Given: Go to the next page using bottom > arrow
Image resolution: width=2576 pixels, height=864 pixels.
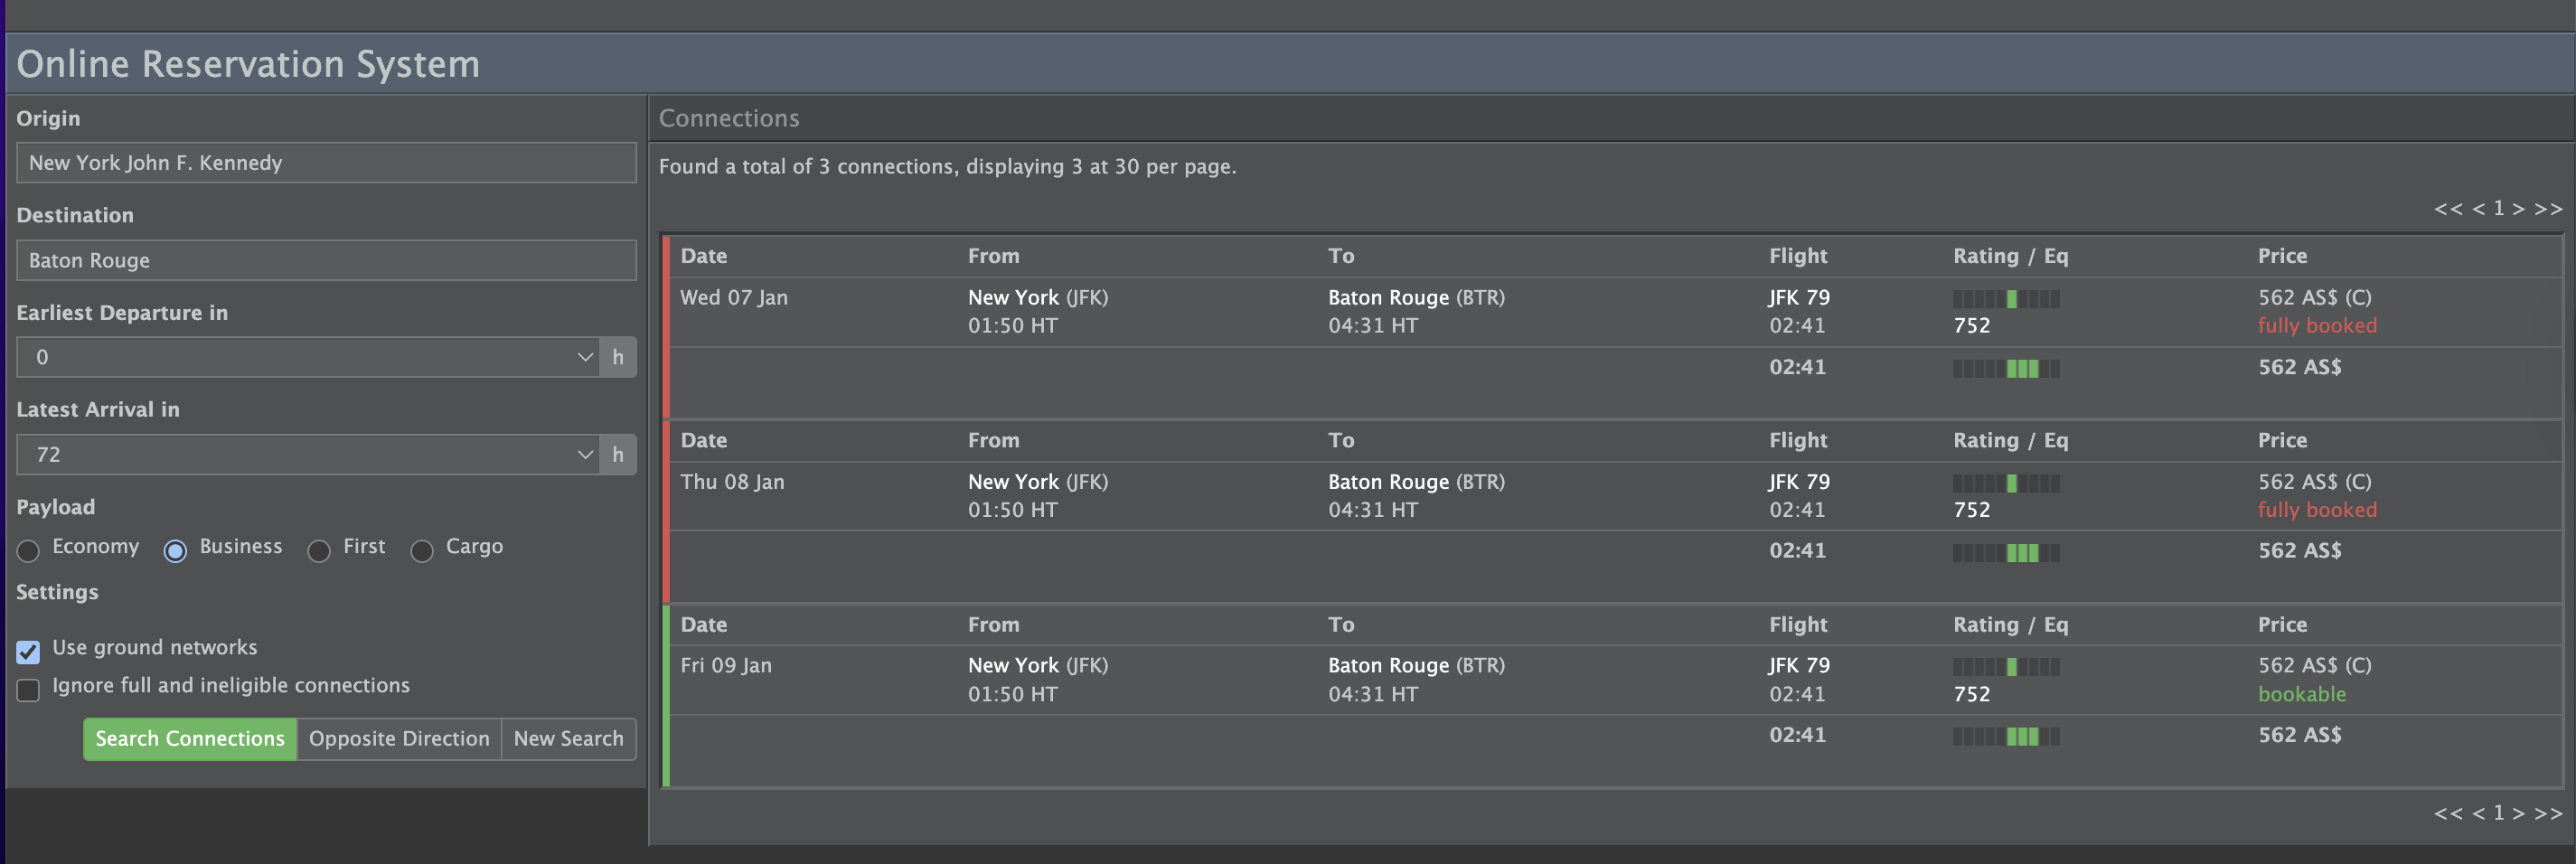Looking at the screenshot, I should pyautogui.click(x=2518, y=813).
